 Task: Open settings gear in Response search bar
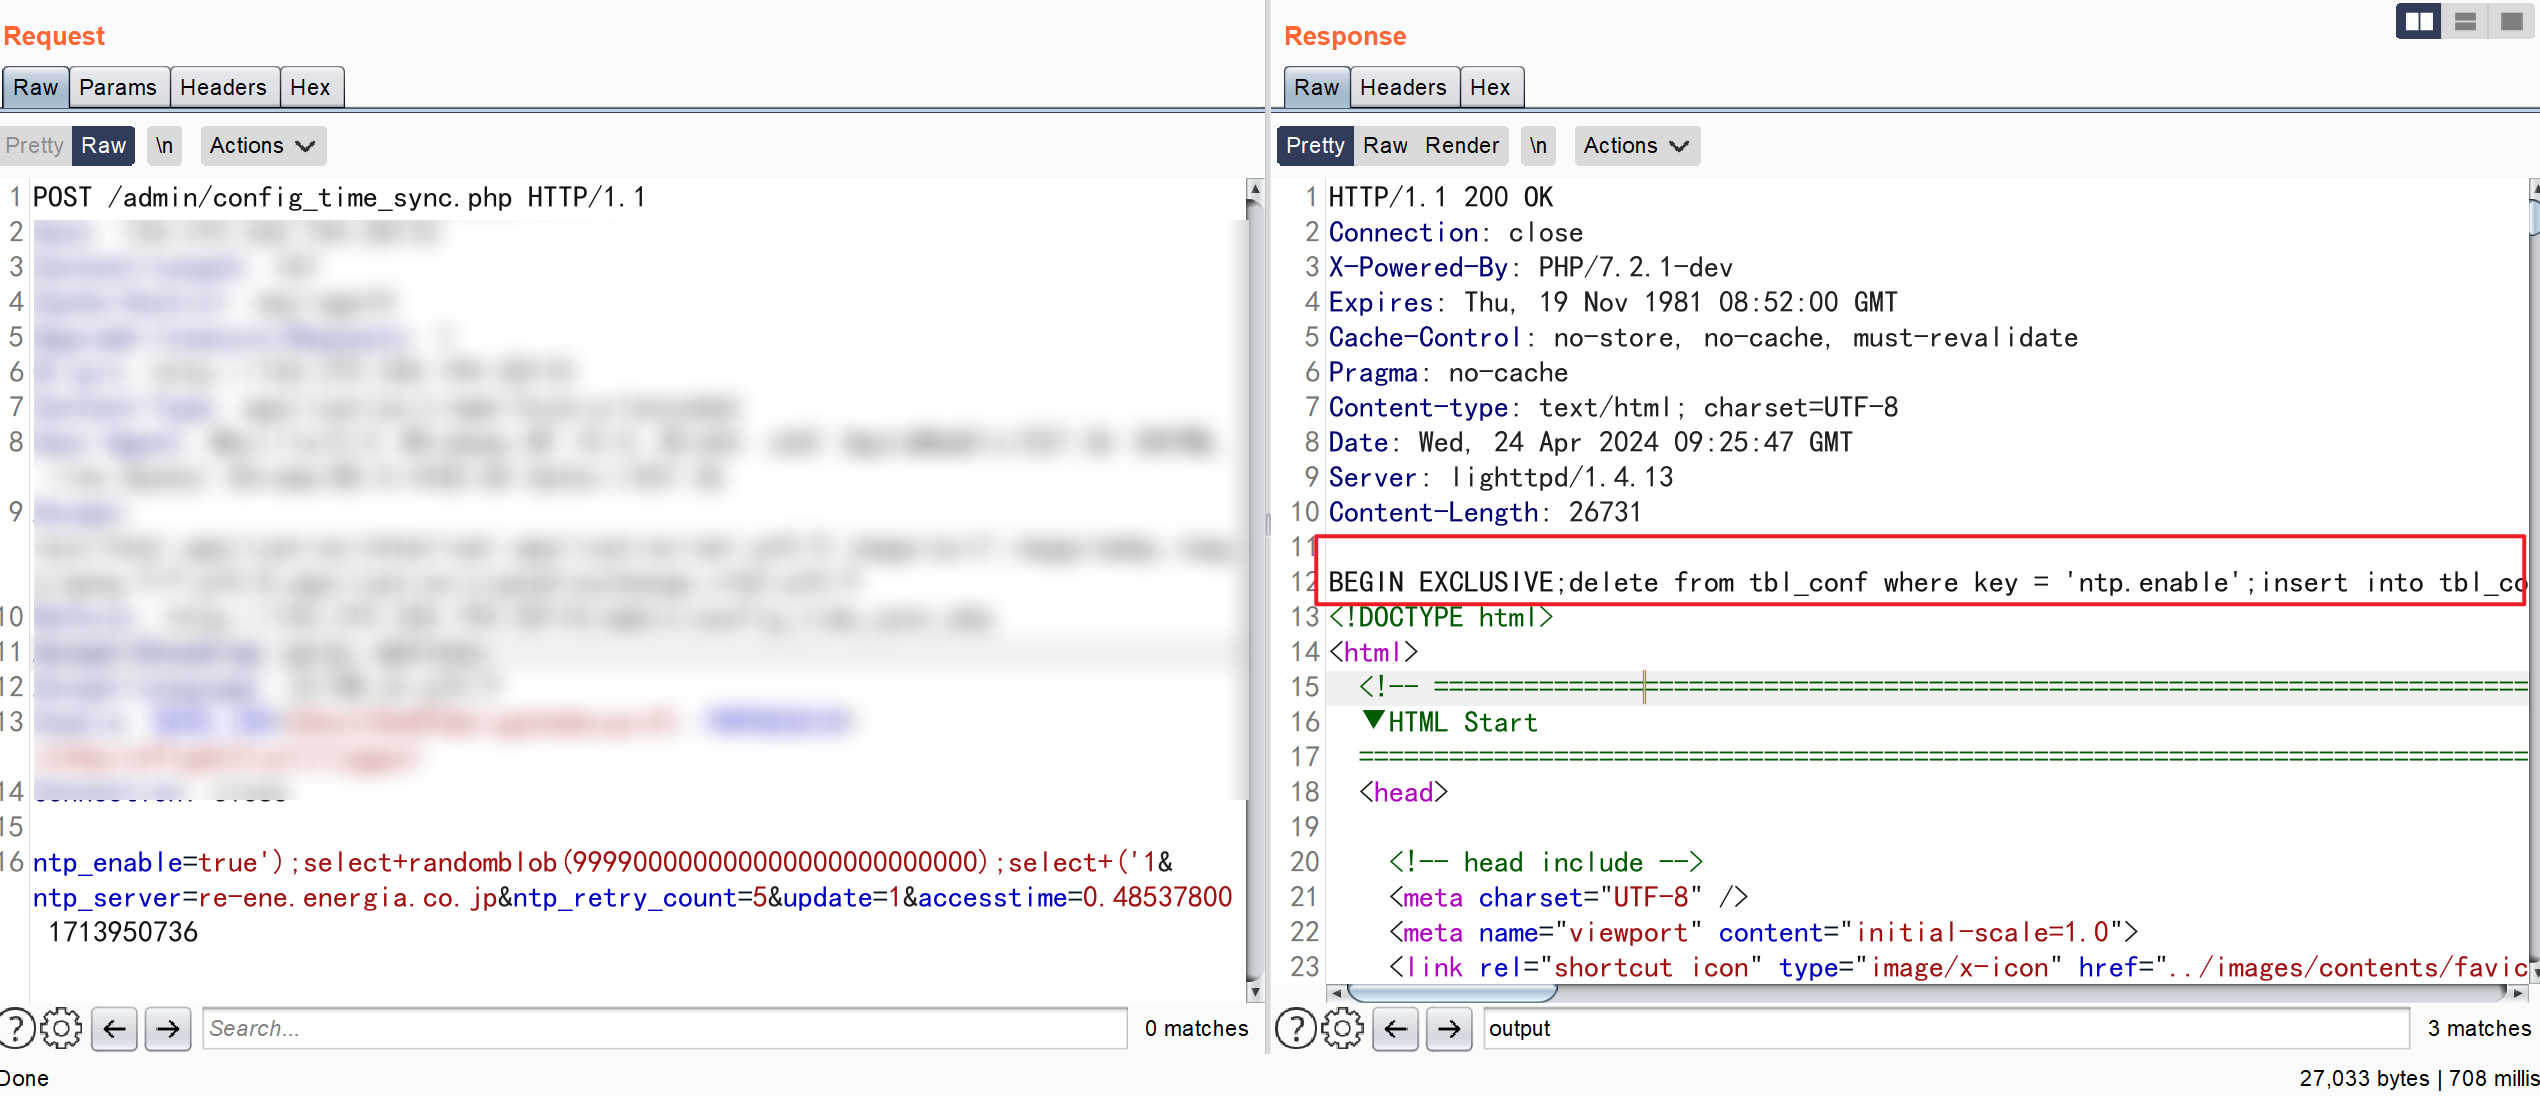(1343, 1028)
